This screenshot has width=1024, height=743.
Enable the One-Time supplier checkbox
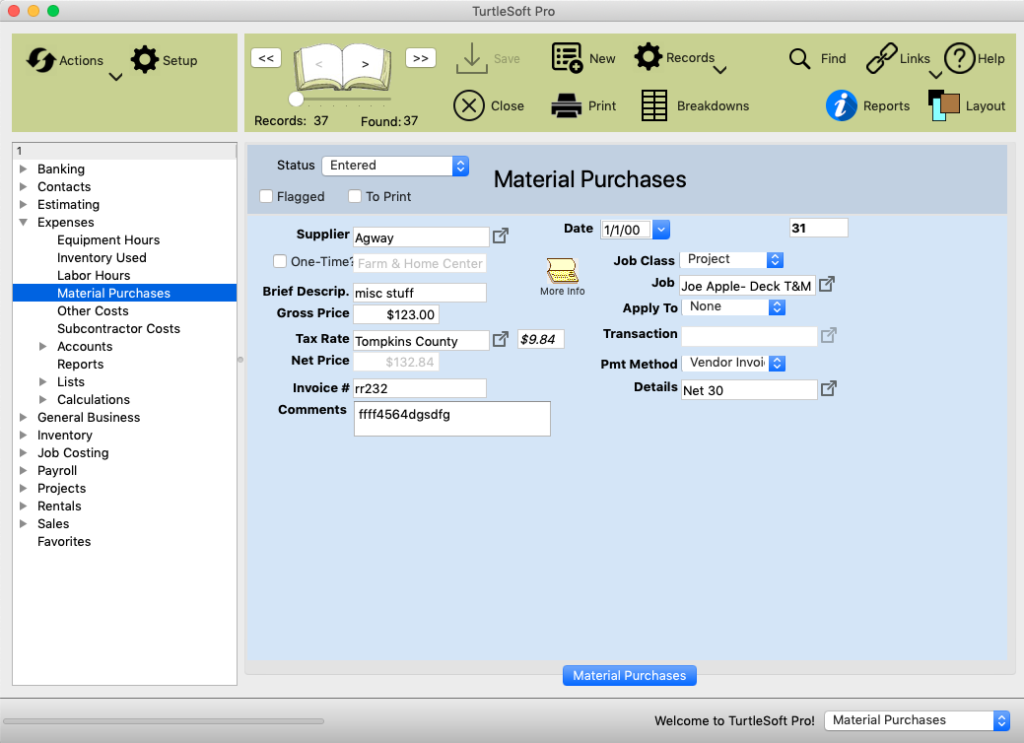tap(280, 261)
